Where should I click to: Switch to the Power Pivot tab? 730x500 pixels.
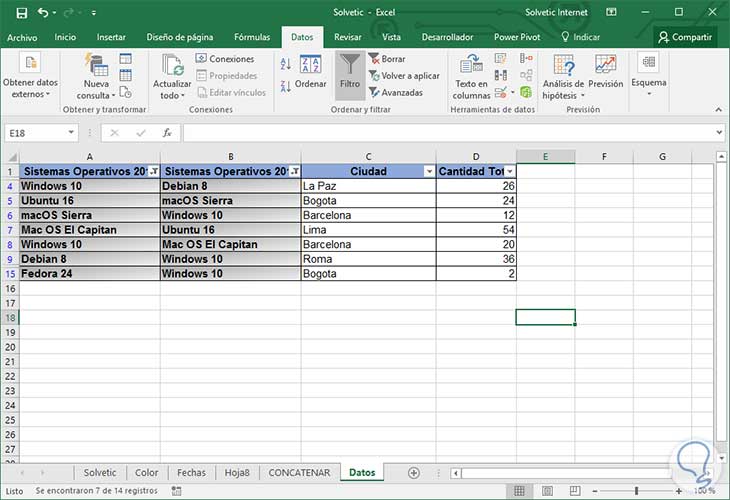pos(517,37)
